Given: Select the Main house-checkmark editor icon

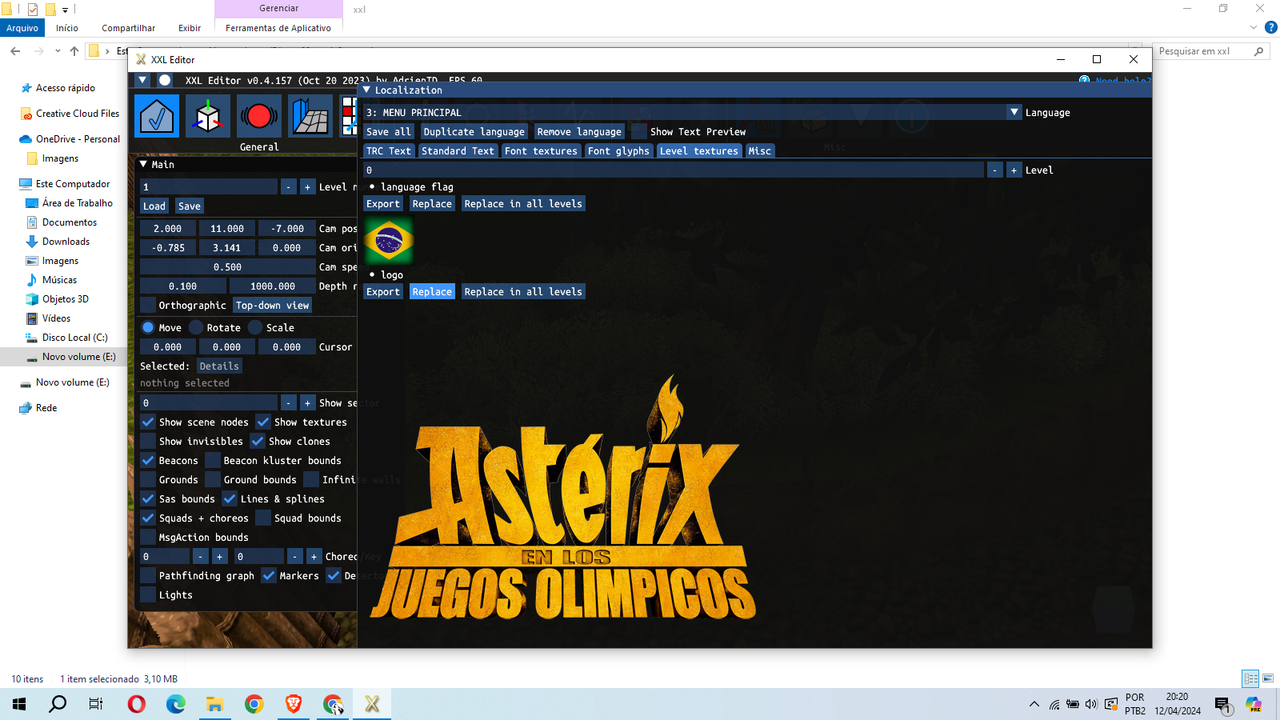Looking at the screenshot, I should point(157,116).
